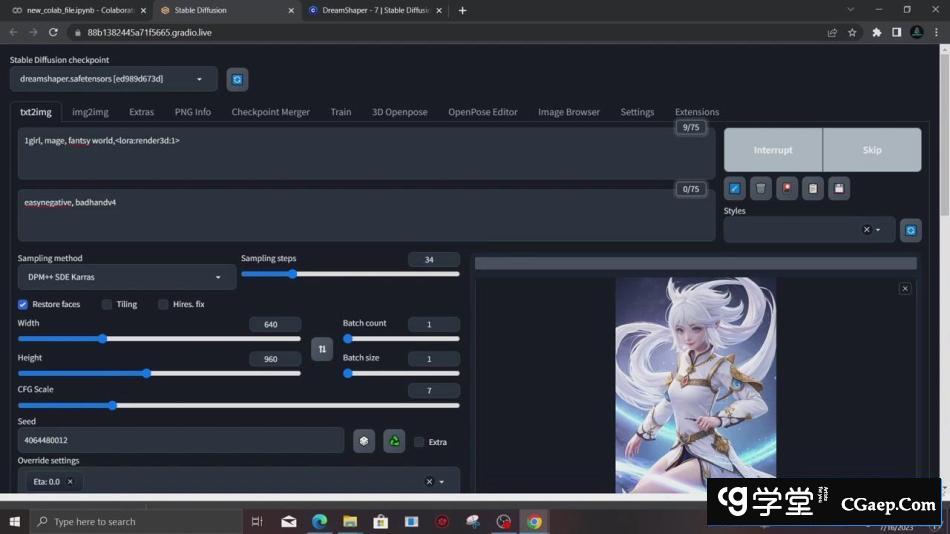Viewport: 950px width, 534px height.
Task: Open the Extensions tab
Action: tap(696, 112)
